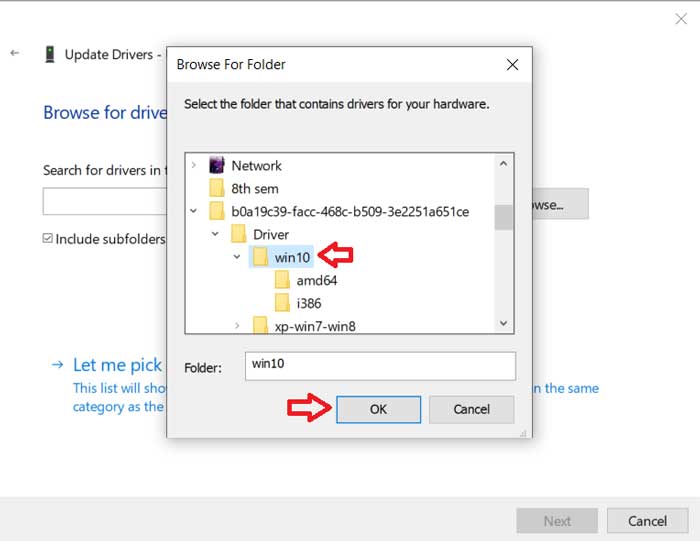Click the folder tree scroll up arrow
The height and width of the screenshot is (541, 700).
pos(504,164)
